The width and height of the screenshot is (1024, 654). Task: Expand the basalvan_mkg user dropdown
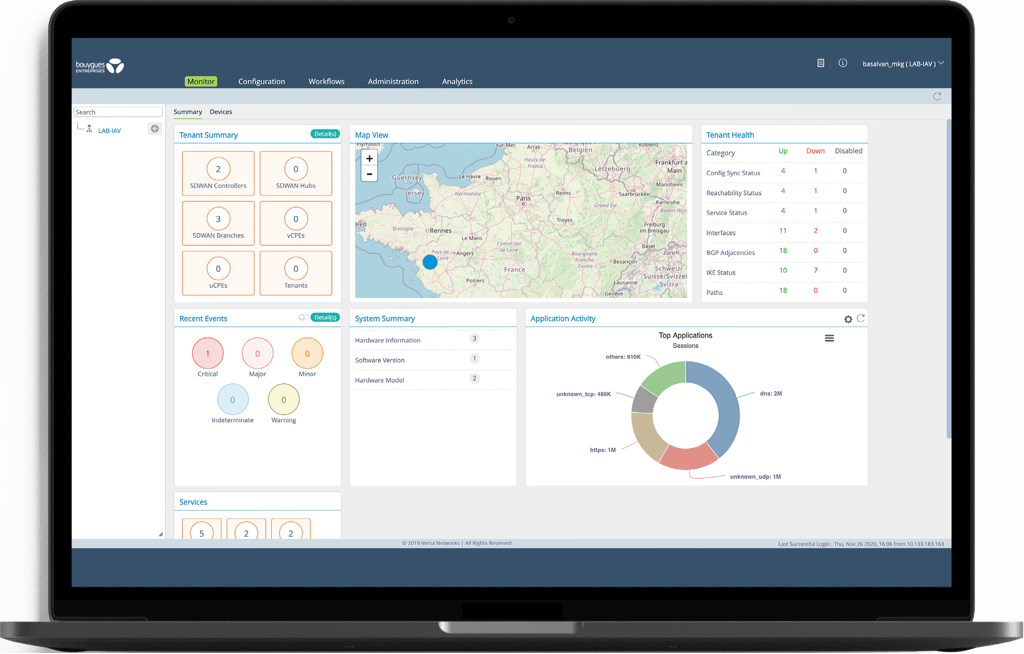(903, 64)
